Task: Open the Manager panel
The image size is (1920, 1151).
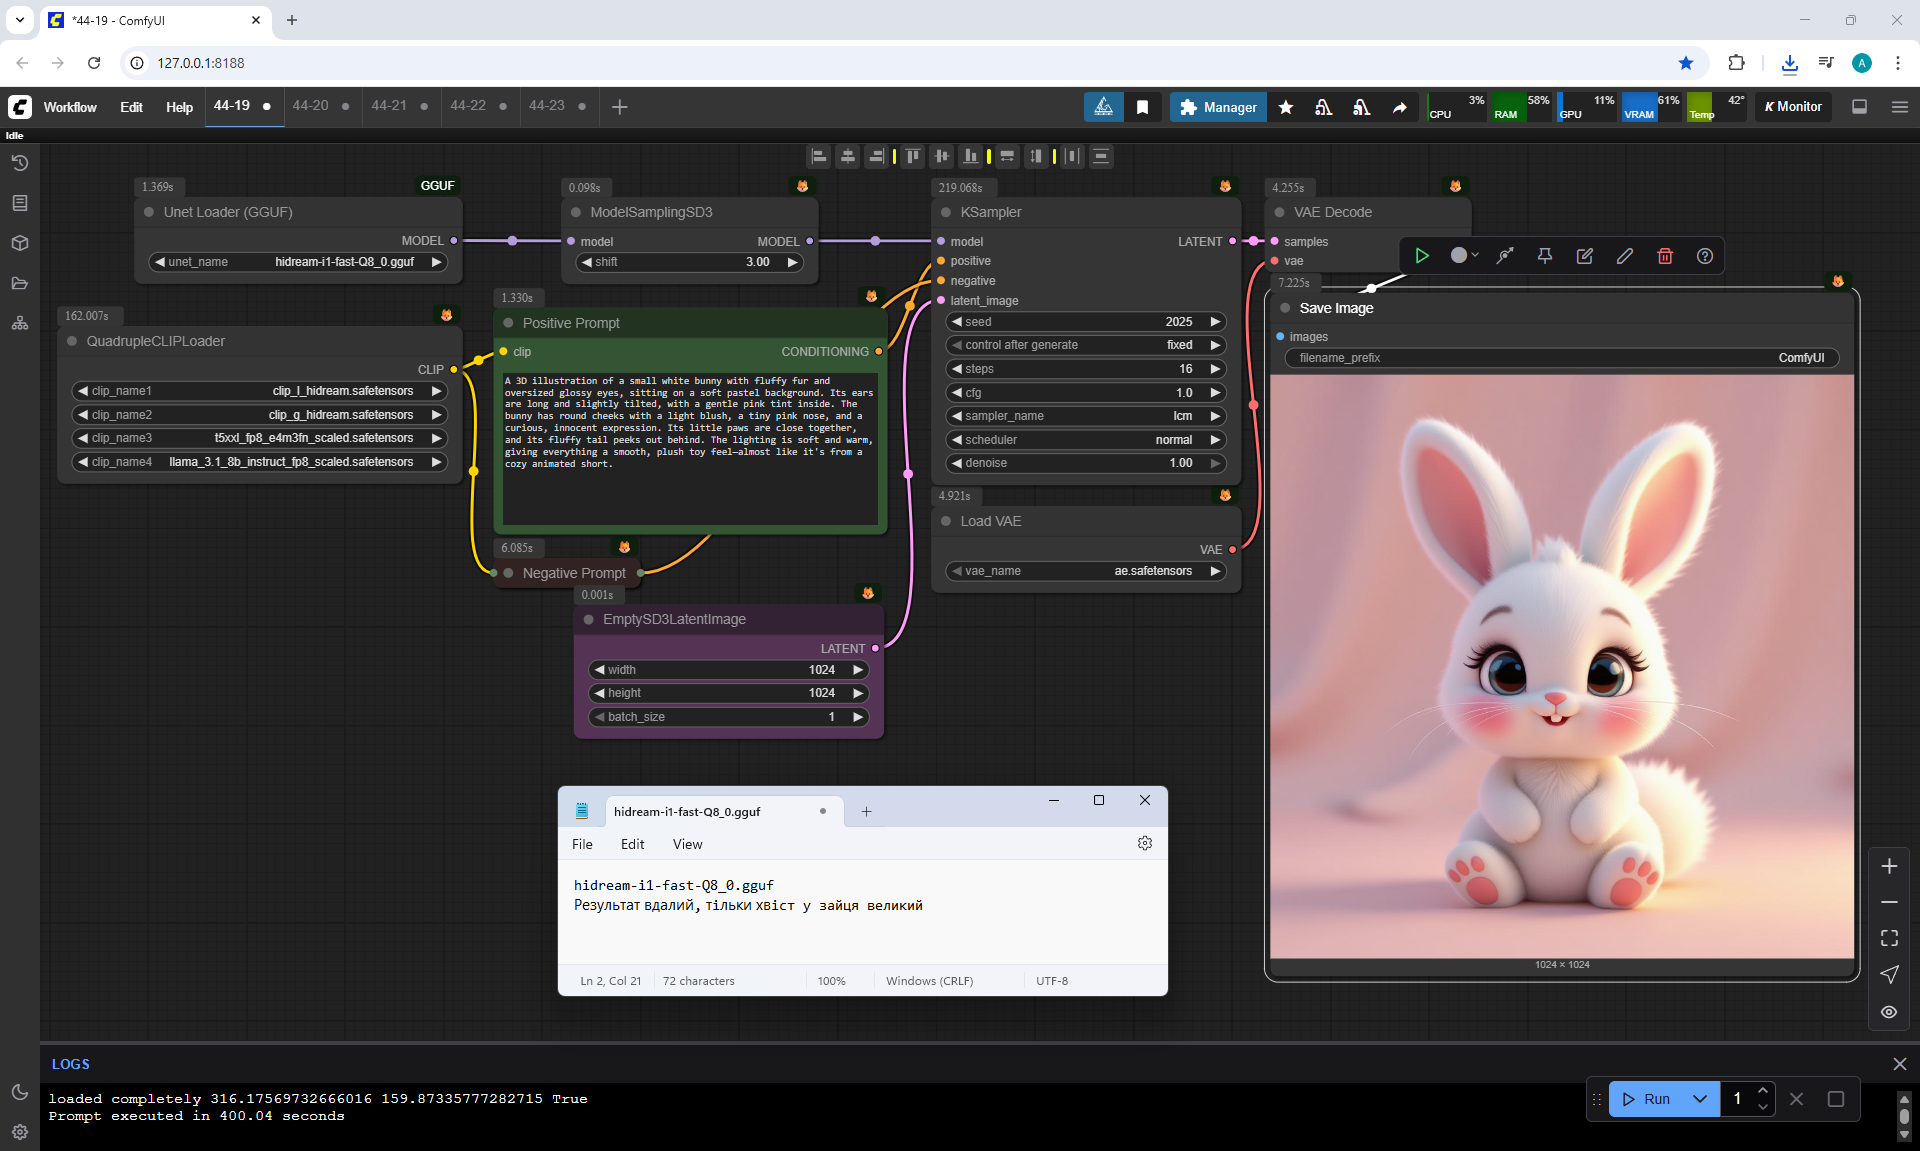Action: [1218, 107]
